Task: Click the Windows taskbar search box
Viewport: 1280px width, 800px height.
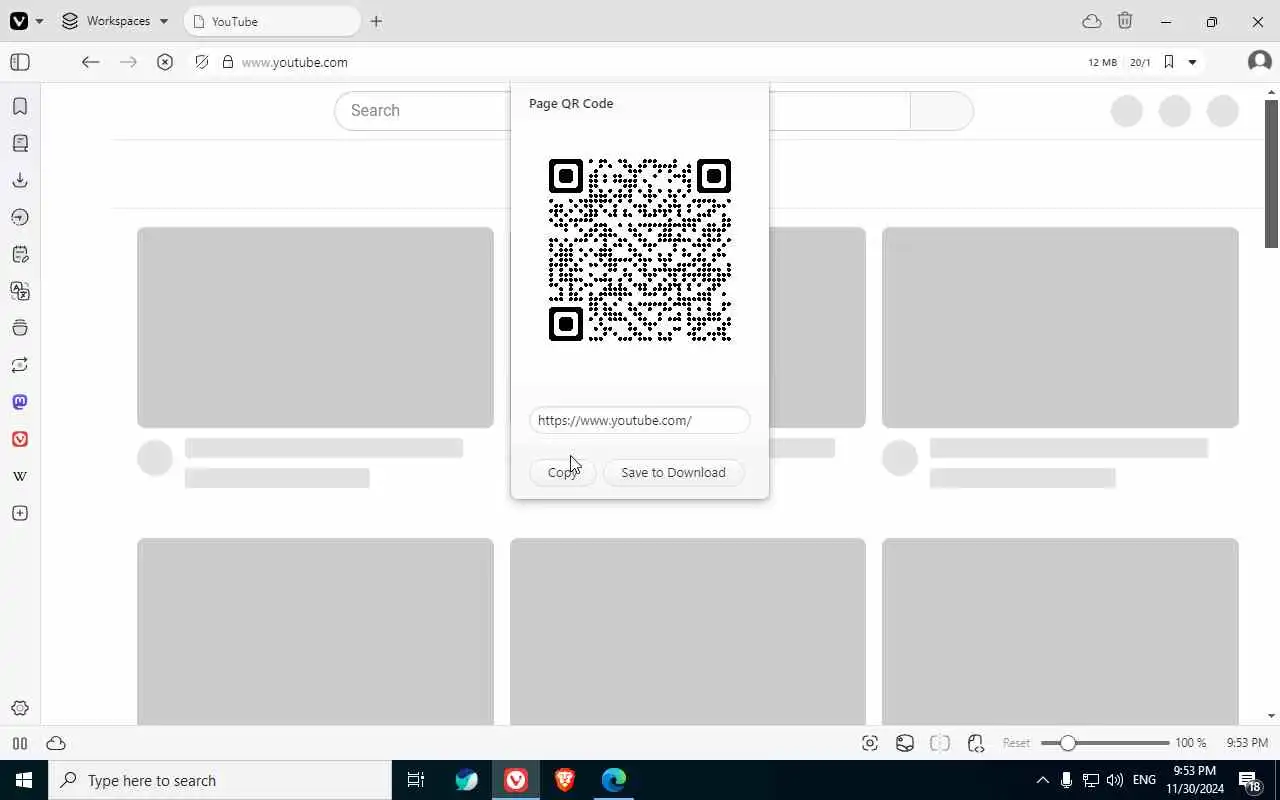Action: [x=220, y=780]
